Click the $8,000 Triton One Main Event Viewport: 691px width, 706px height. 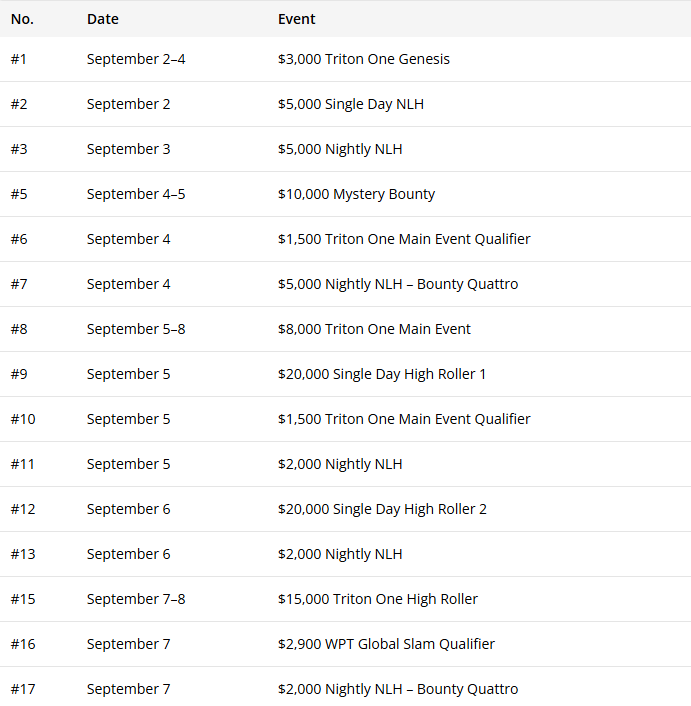(x=374, y=329)
